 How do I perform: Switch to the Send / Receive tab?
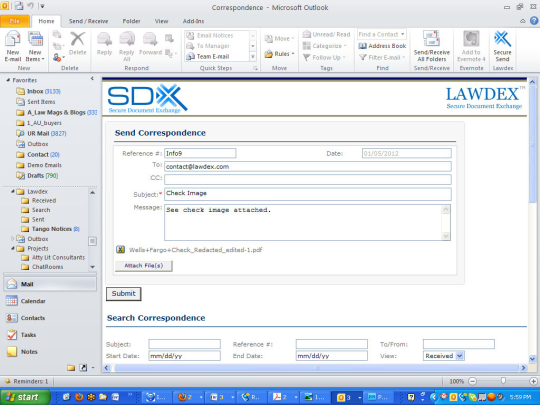[88, 21]
